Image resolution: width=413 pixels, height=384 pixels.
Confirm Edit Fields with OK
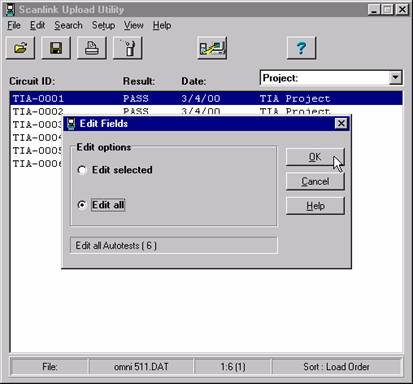coord(315,157)
